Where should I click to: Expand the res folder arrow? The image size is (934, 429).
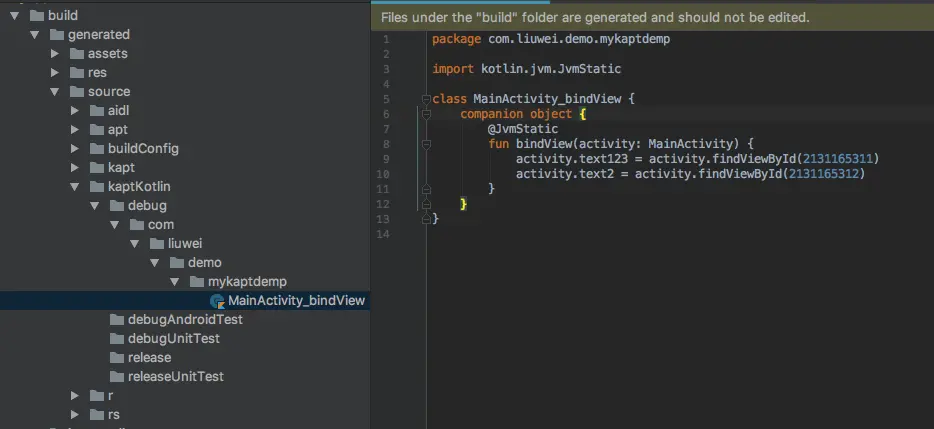pos(55,73)
